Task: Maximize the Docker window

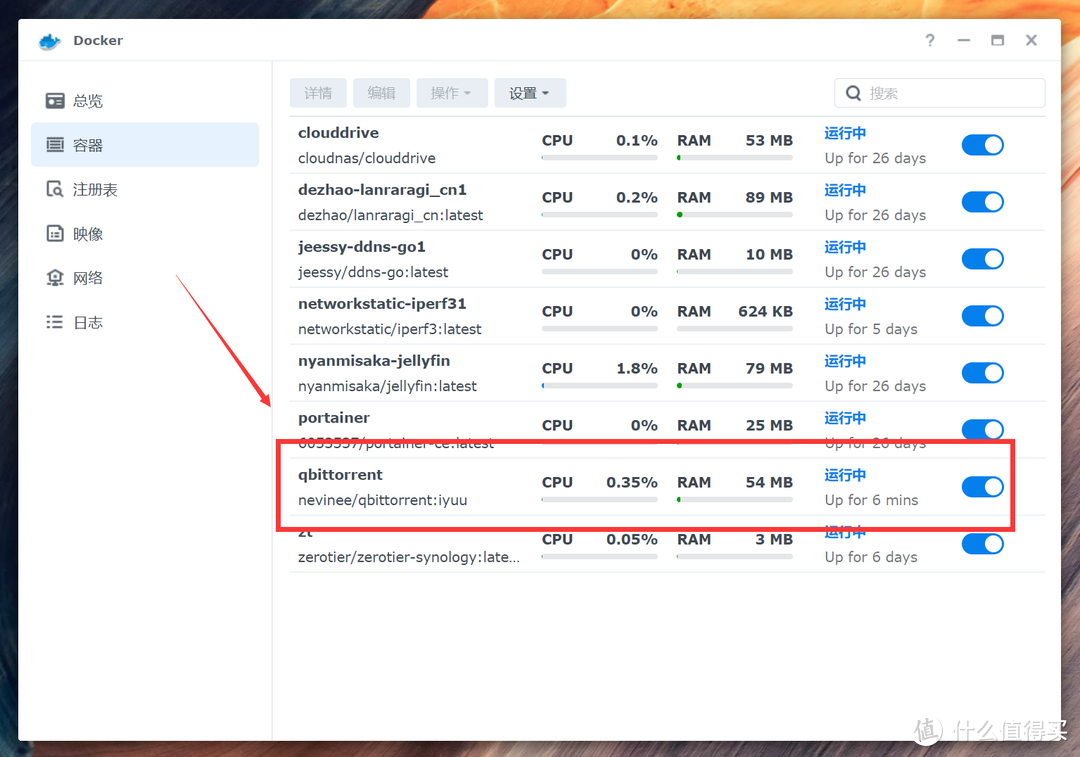Action: click(997, 40)
